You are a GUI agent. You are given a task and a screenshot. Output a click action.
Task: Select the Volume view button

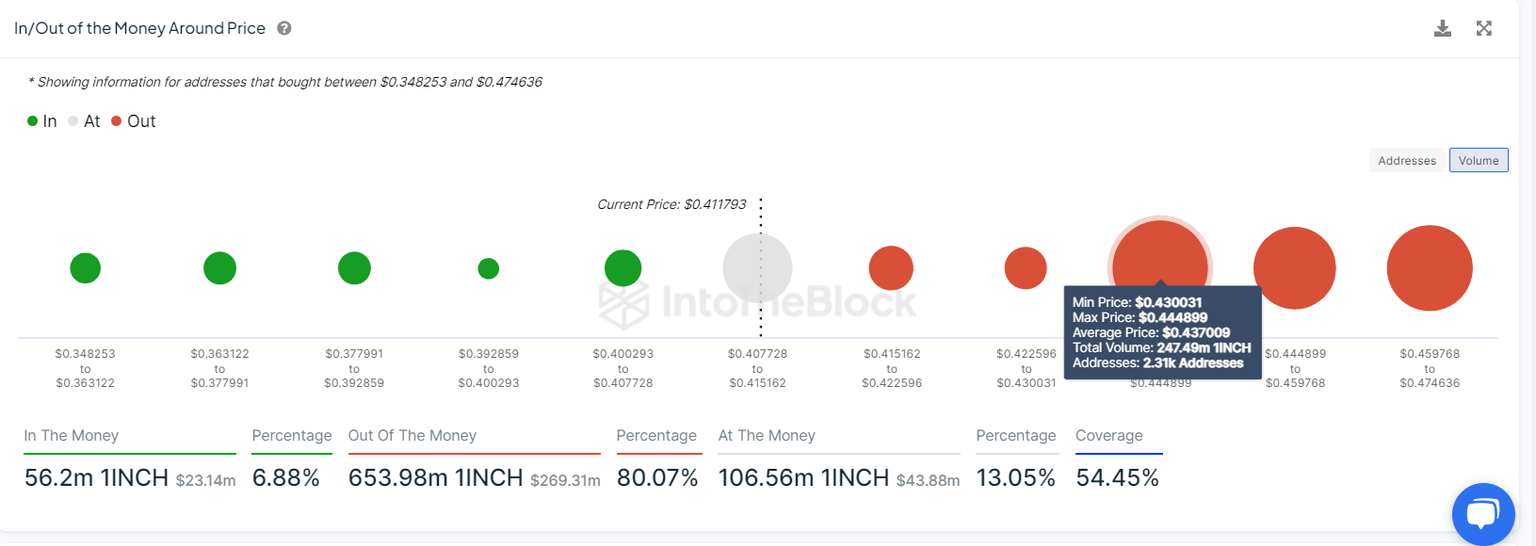click(x=1478, y=160)
